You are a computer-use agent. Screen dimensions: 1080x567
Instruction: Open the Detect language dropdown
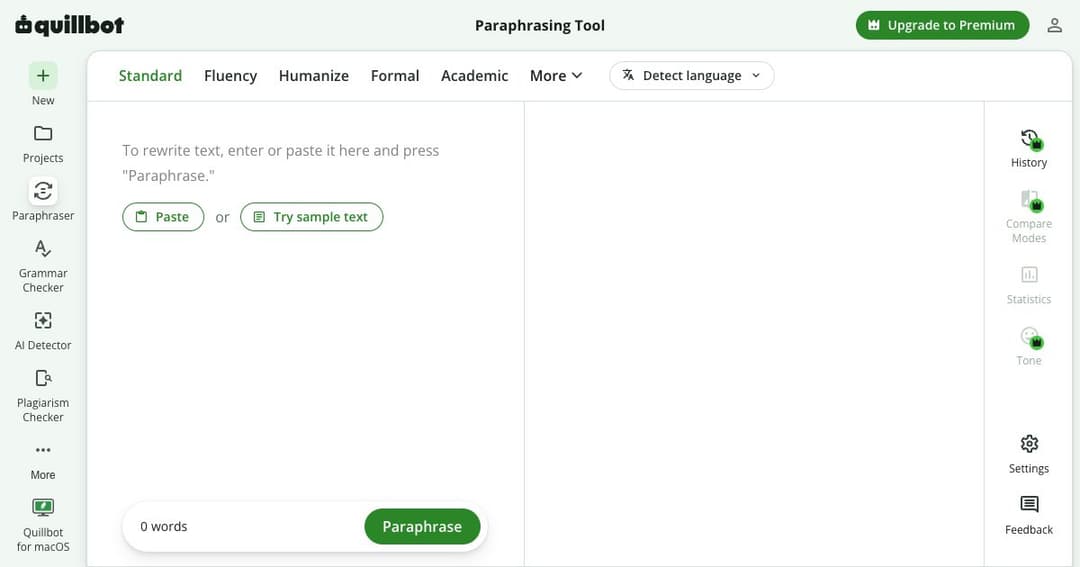point(692,76)
